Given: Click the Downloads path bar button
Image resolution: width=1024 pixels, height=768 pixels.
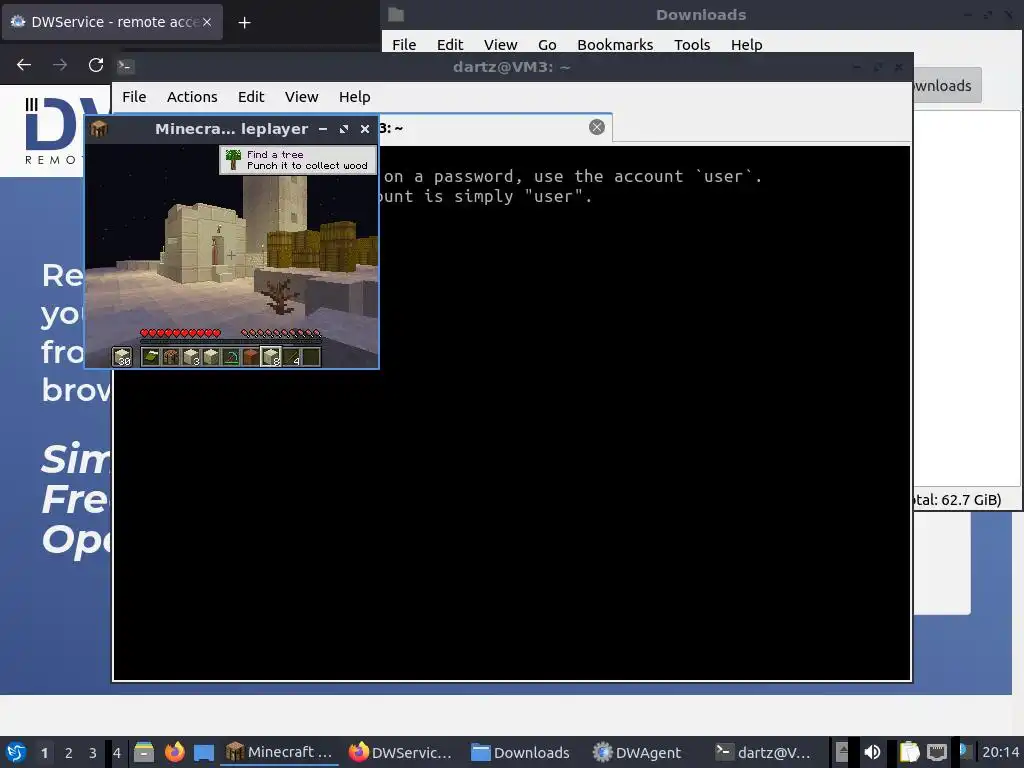Looking at the screenshot, I should coord(947,85).
